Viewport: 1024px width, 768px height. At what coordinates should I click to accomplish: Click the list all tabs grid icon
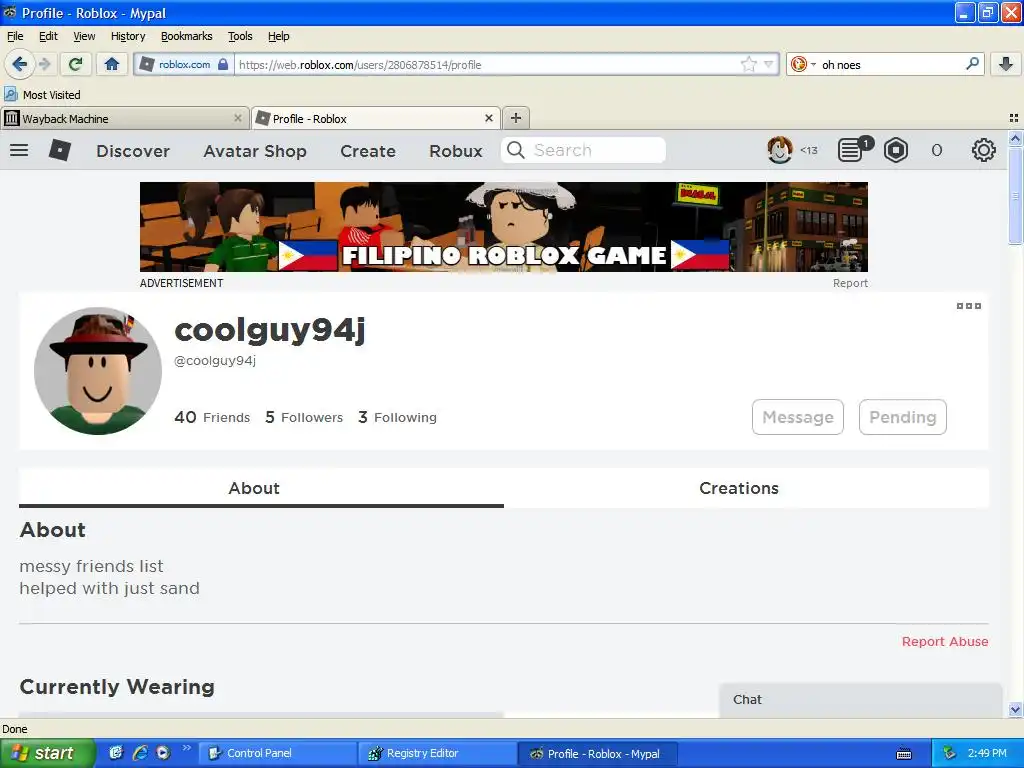point(1014,118)
